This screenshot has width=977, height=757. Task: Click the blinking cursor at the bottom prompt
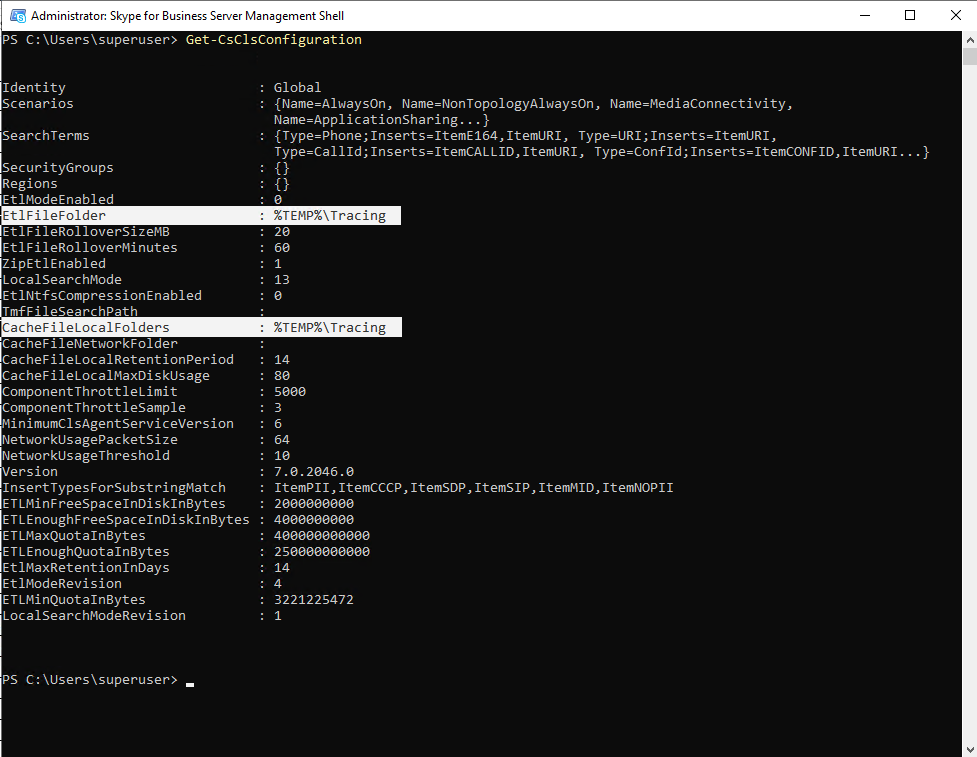click(189, 684)
